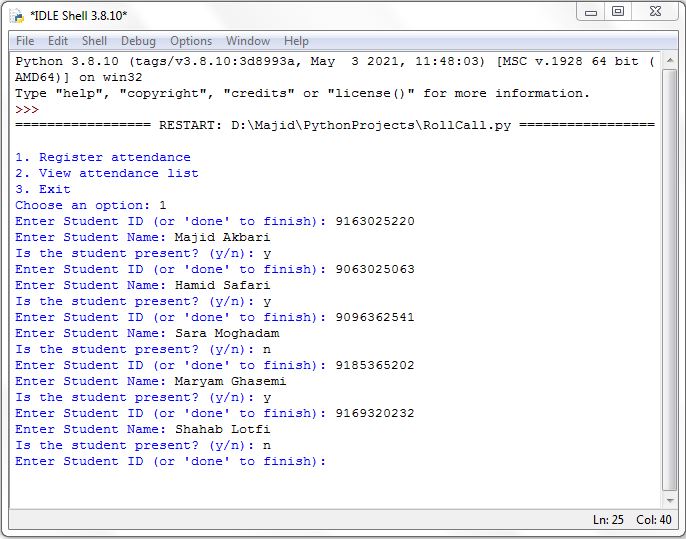This screenshot has width=686, height=539.
Task: Maximize the IDLE Shell window
Action: click(618, 12)
